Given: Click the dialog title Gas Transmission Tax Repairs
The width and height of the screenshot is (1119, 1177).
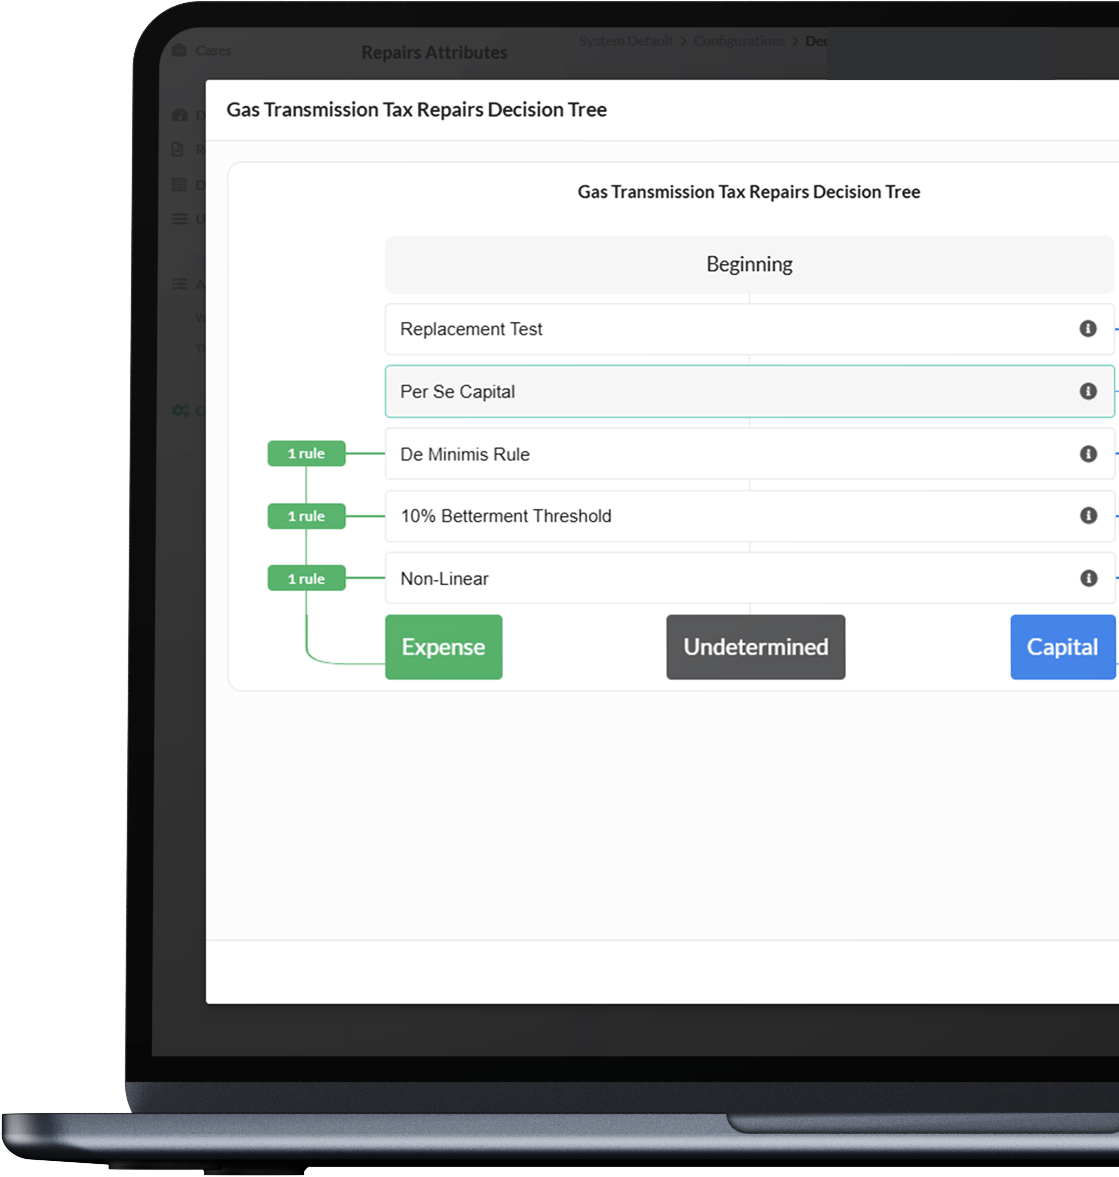Looking at the screenshot, I should pyautogui.click(x=417, y=110).
